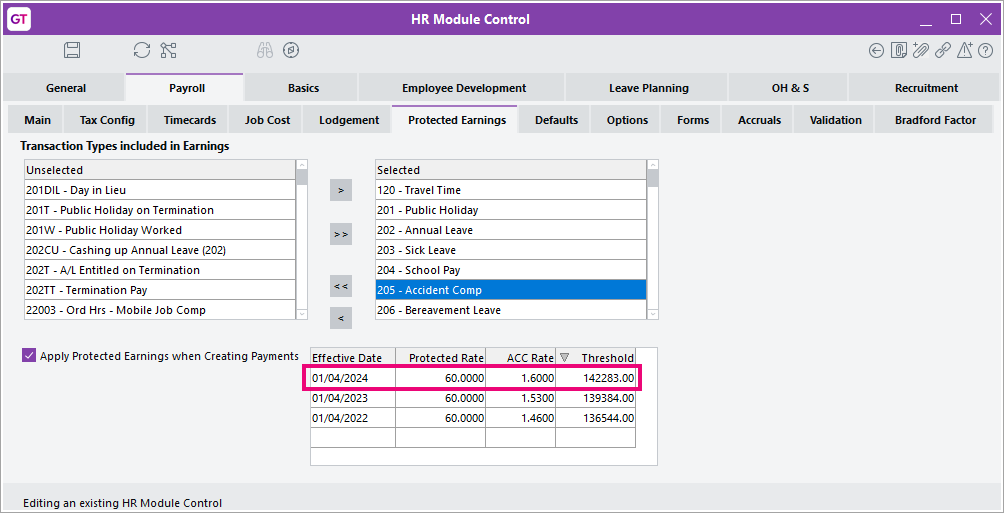Add alert using warning triangle icon
The width and height of the screenshot is (1004, 513).
coord(964,50)
